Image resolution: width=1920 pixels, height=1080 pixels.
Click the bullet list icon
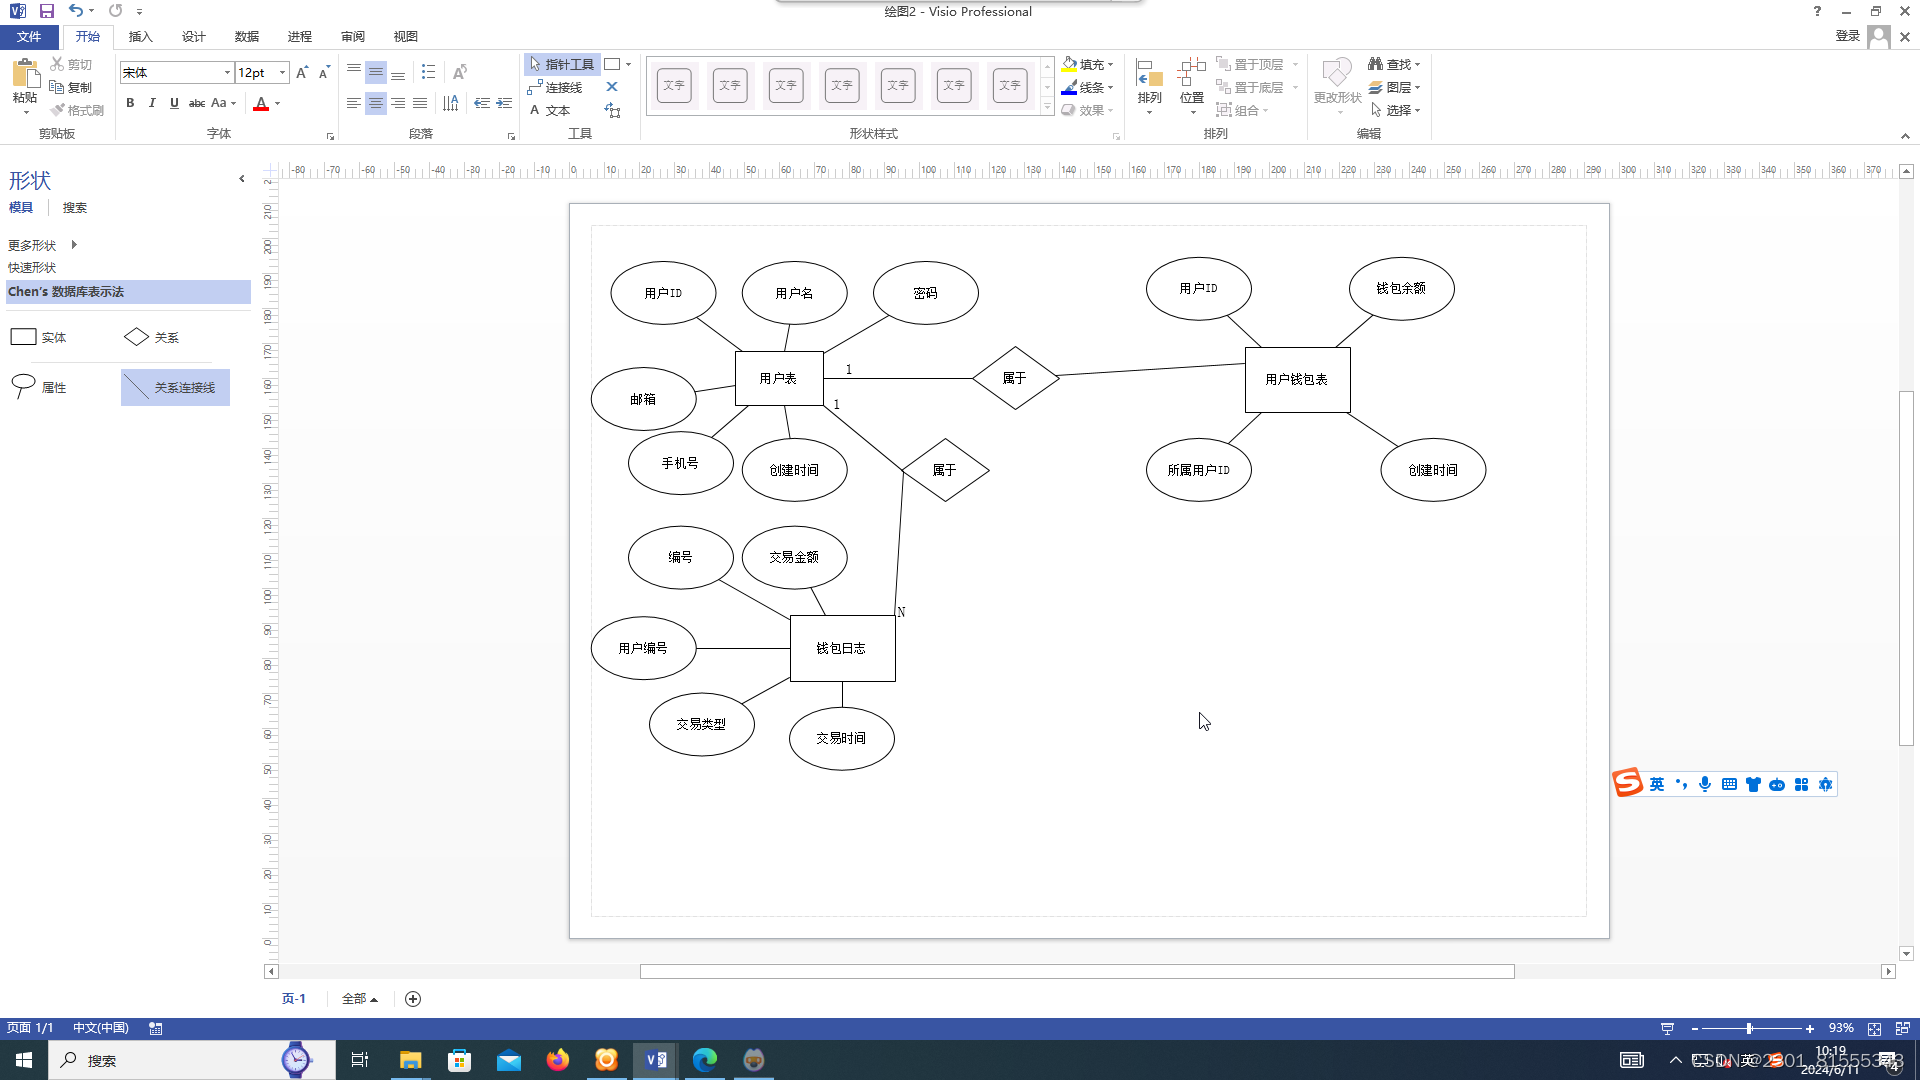[428, 72]
